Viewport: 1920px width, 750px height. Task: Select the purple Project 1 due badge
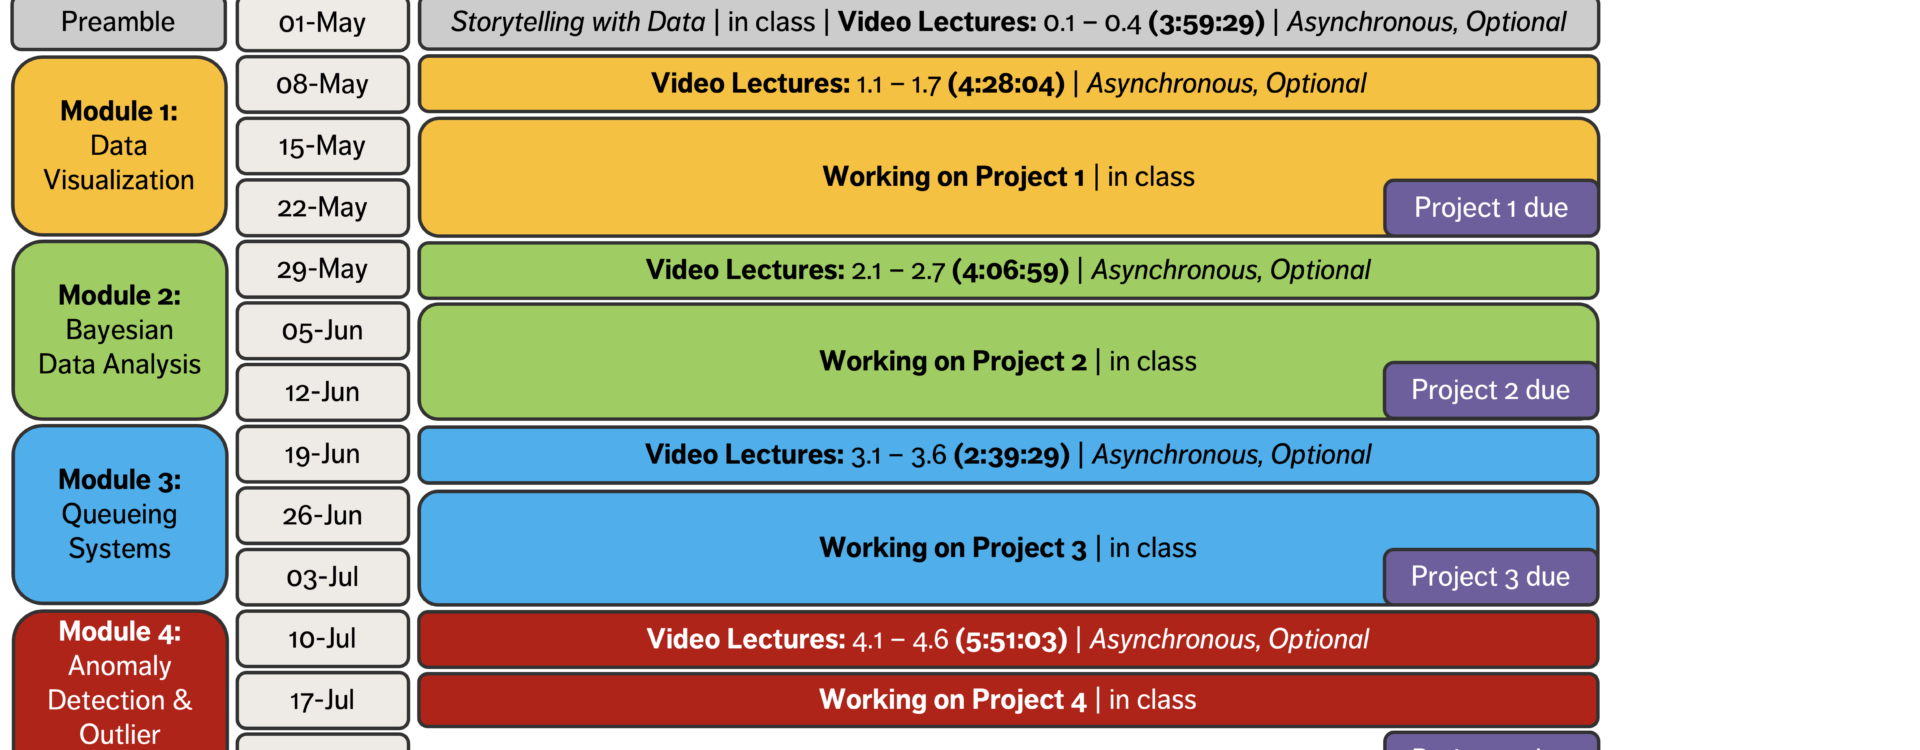click(1490, 208)
